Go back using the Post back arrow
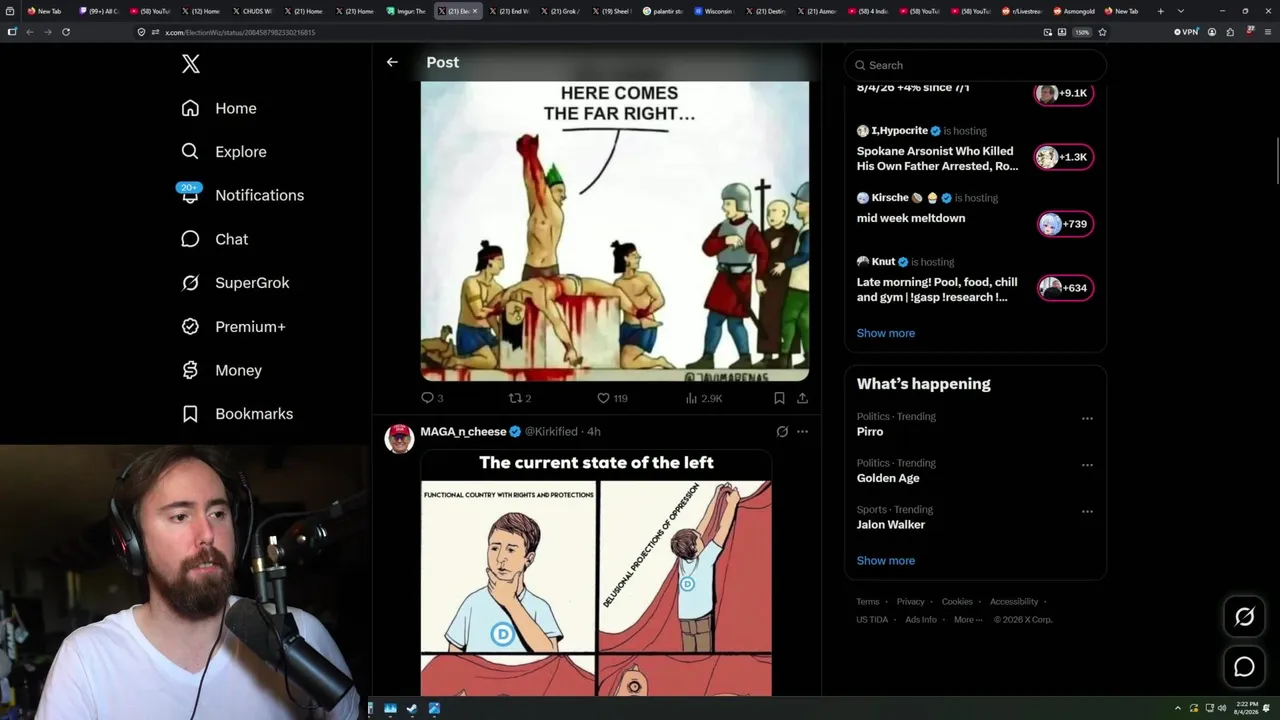 click(x=392, y=62)
